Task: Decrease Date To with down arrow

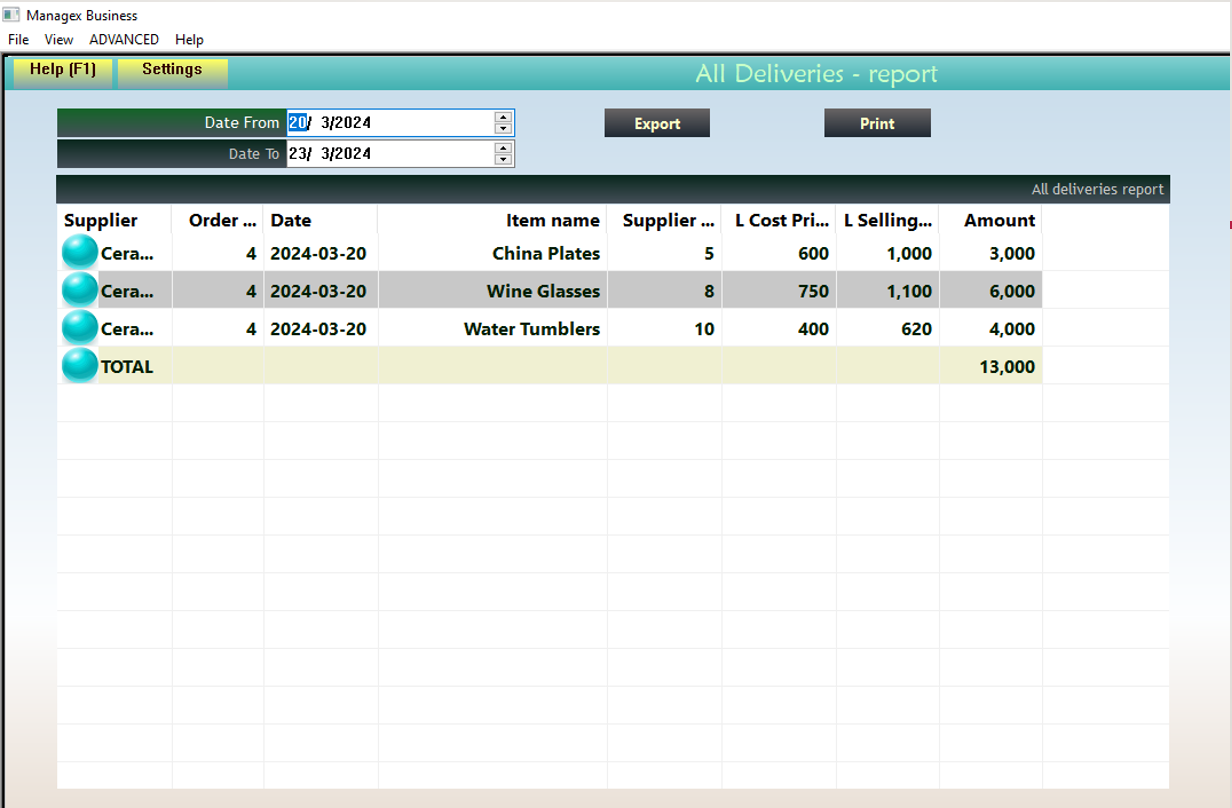Action: [503, 159]
